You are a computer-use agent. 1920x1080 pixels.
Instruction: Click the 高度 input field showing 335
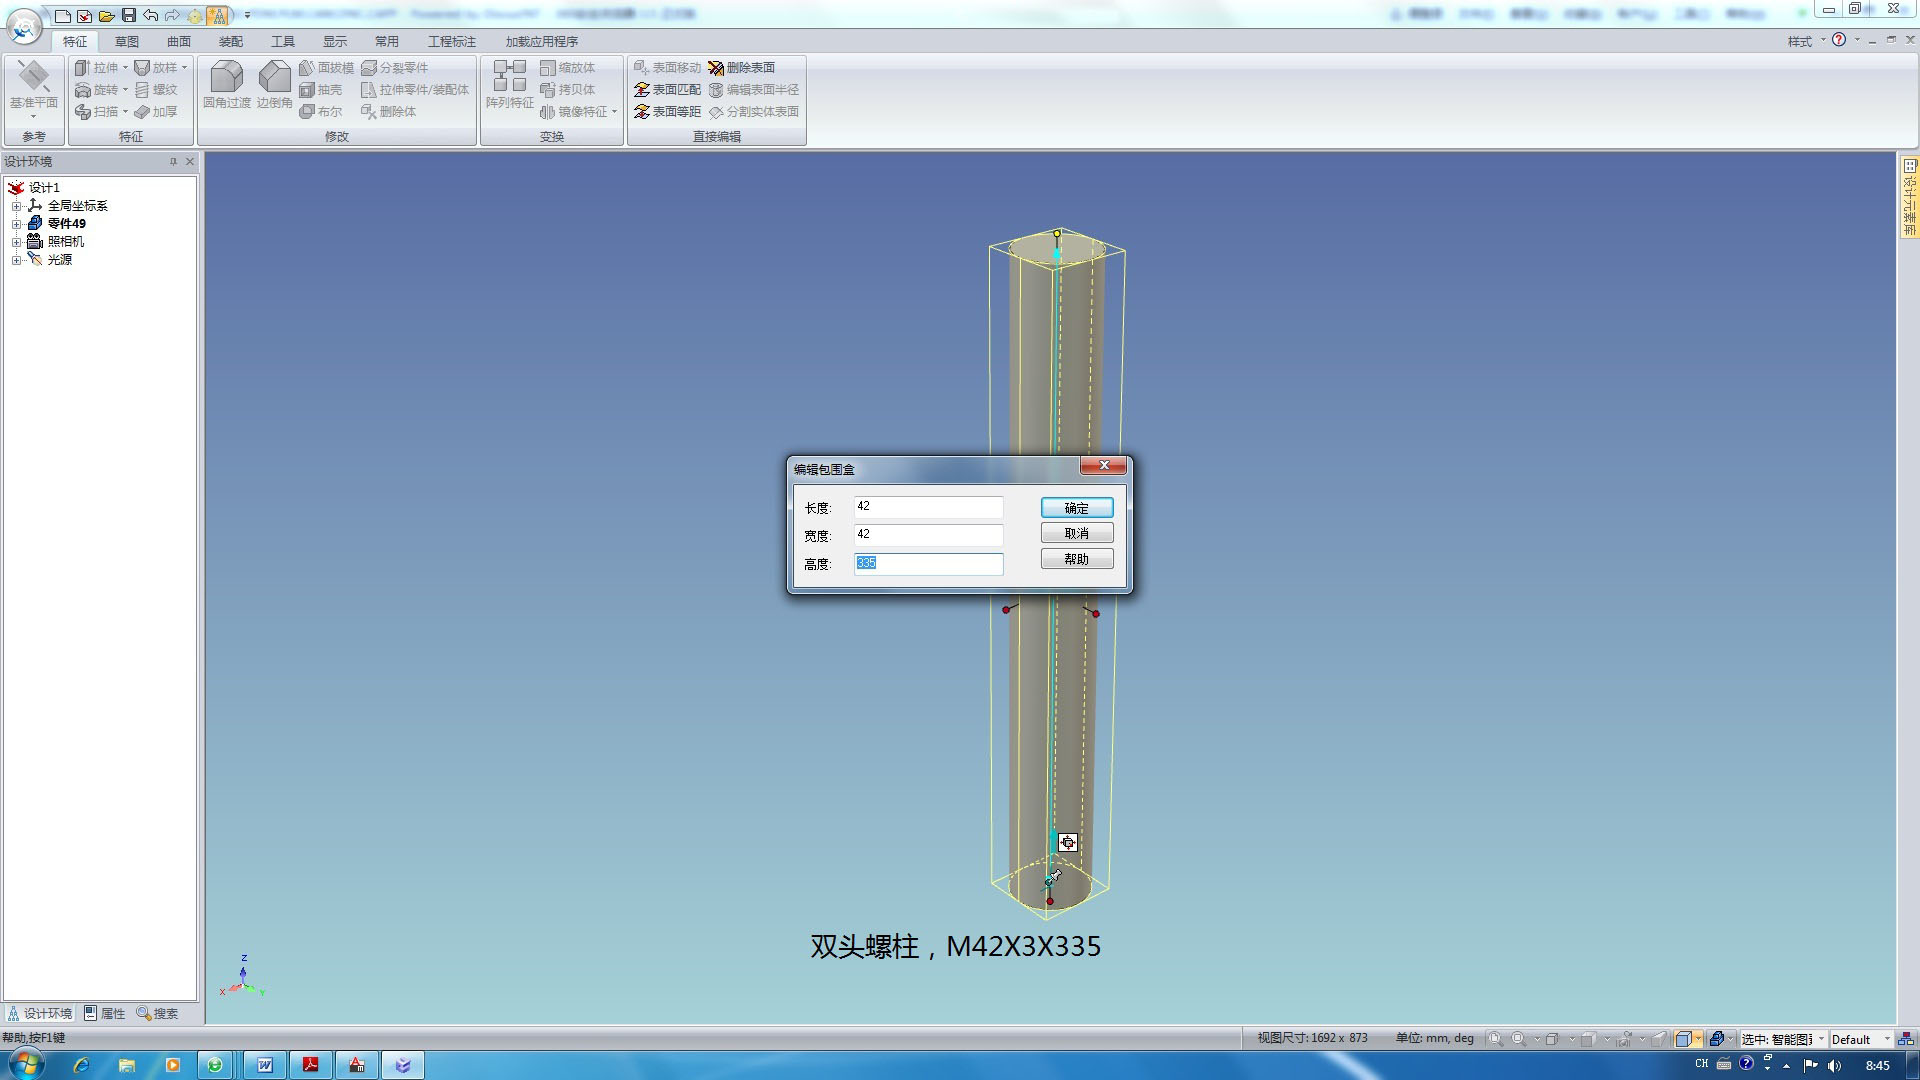coord(928,563)
